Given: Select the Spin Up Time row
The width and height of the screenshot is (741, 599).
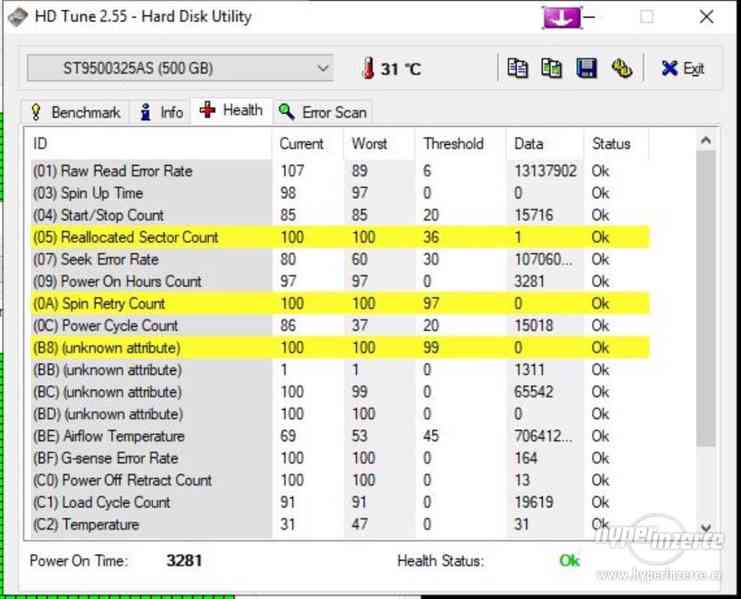Looking at the screenshot, I should pyautogui.click(x=340, y=193).
